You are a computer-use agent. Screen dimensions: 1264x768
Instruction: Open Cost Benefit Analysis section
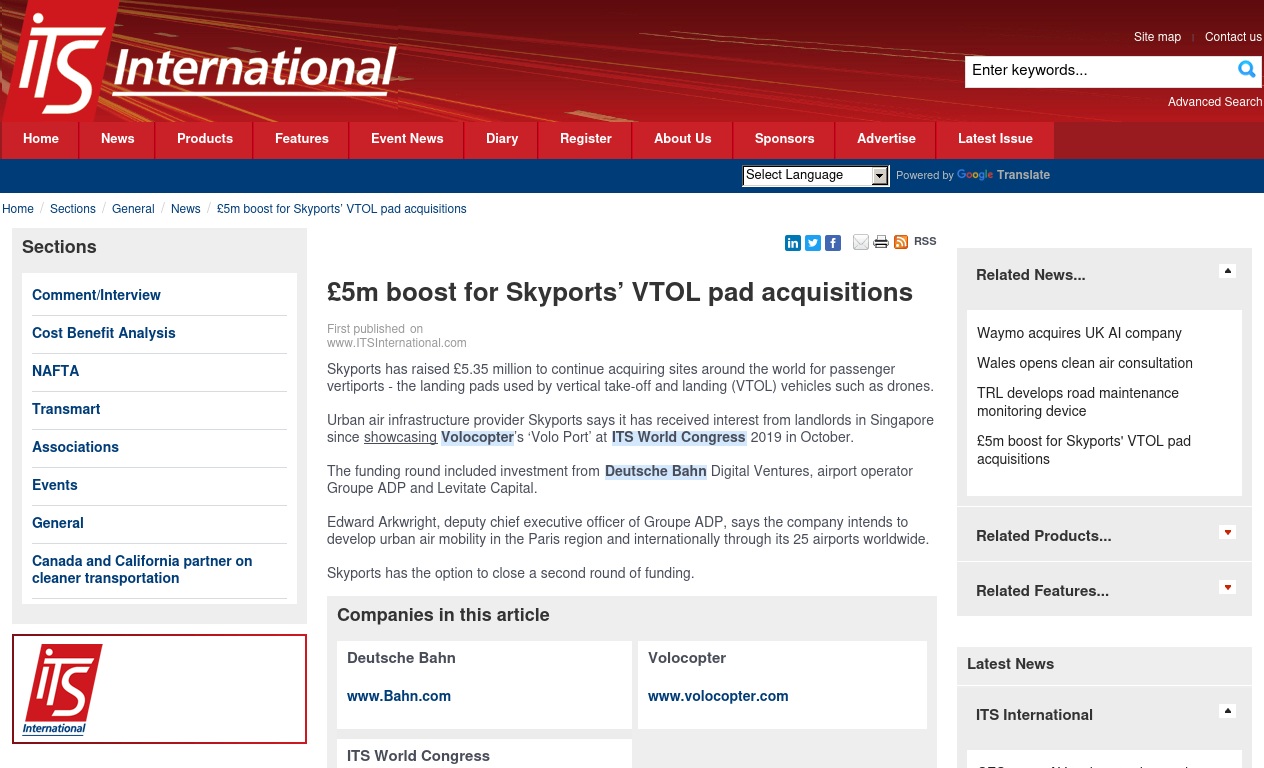[104, 333]
